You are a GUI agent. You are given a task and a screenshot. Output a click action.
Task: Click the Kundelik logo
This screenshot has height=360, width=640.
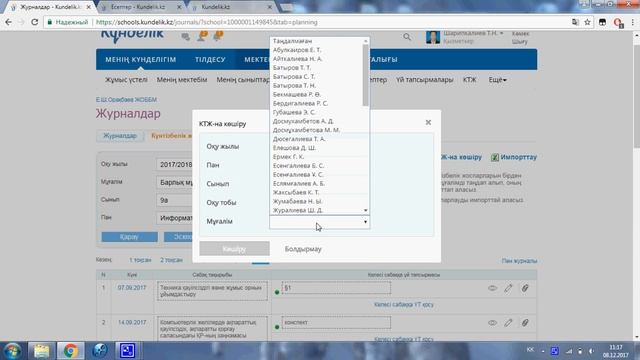click(x=132, y=36)
